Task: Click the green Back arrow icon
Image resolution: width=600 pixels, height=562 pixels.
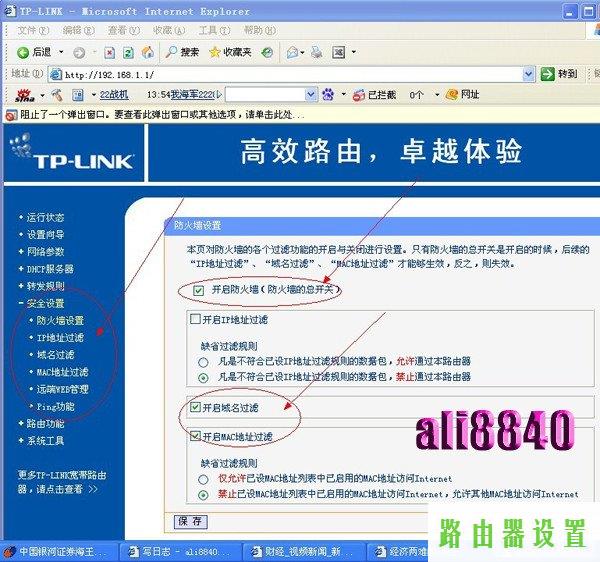Action: [x=23, y=52]
